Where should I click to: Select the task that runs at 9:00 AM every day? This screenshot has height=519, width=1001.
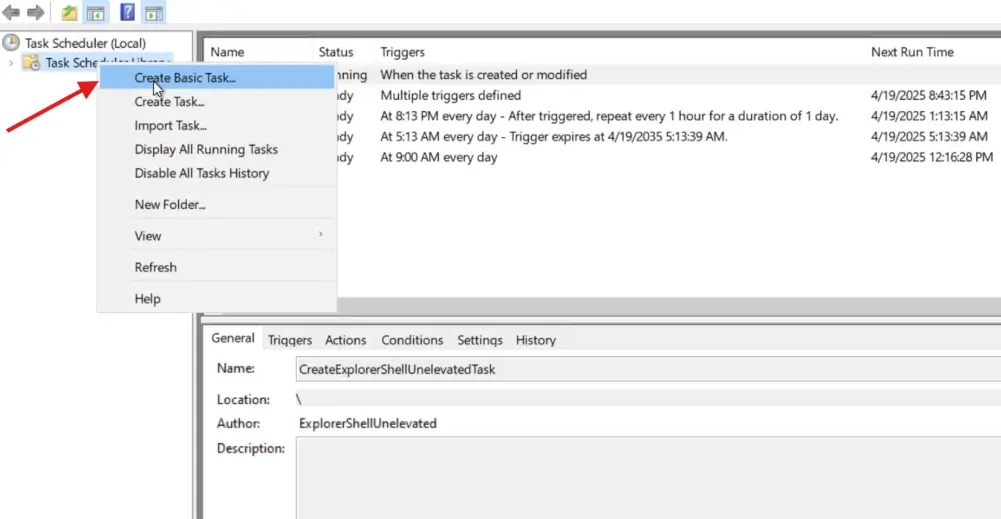[x=438, y=157]
